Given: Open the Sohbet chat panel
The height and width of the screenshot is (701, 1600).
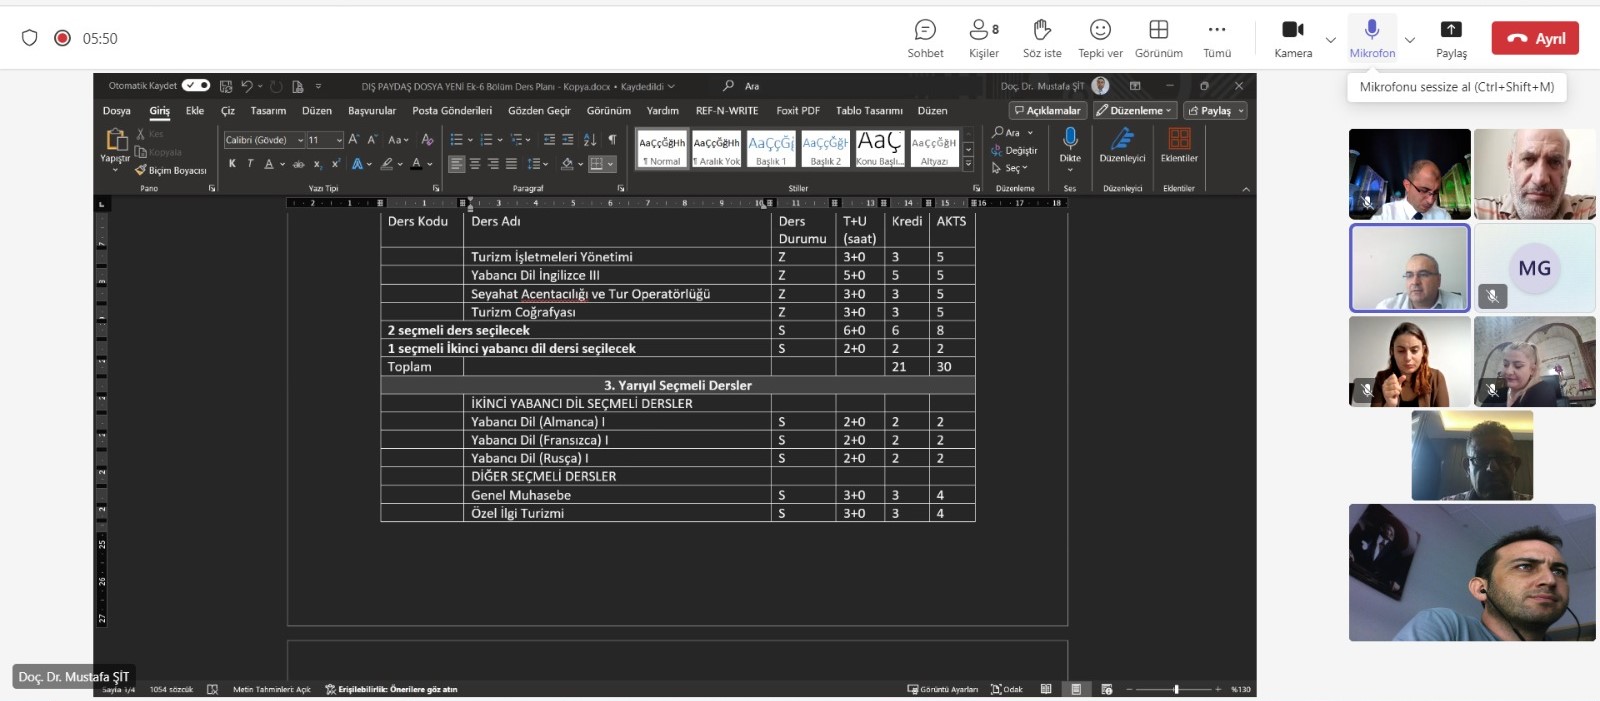Looking at the screenshot, I should (x=925, y=30).
